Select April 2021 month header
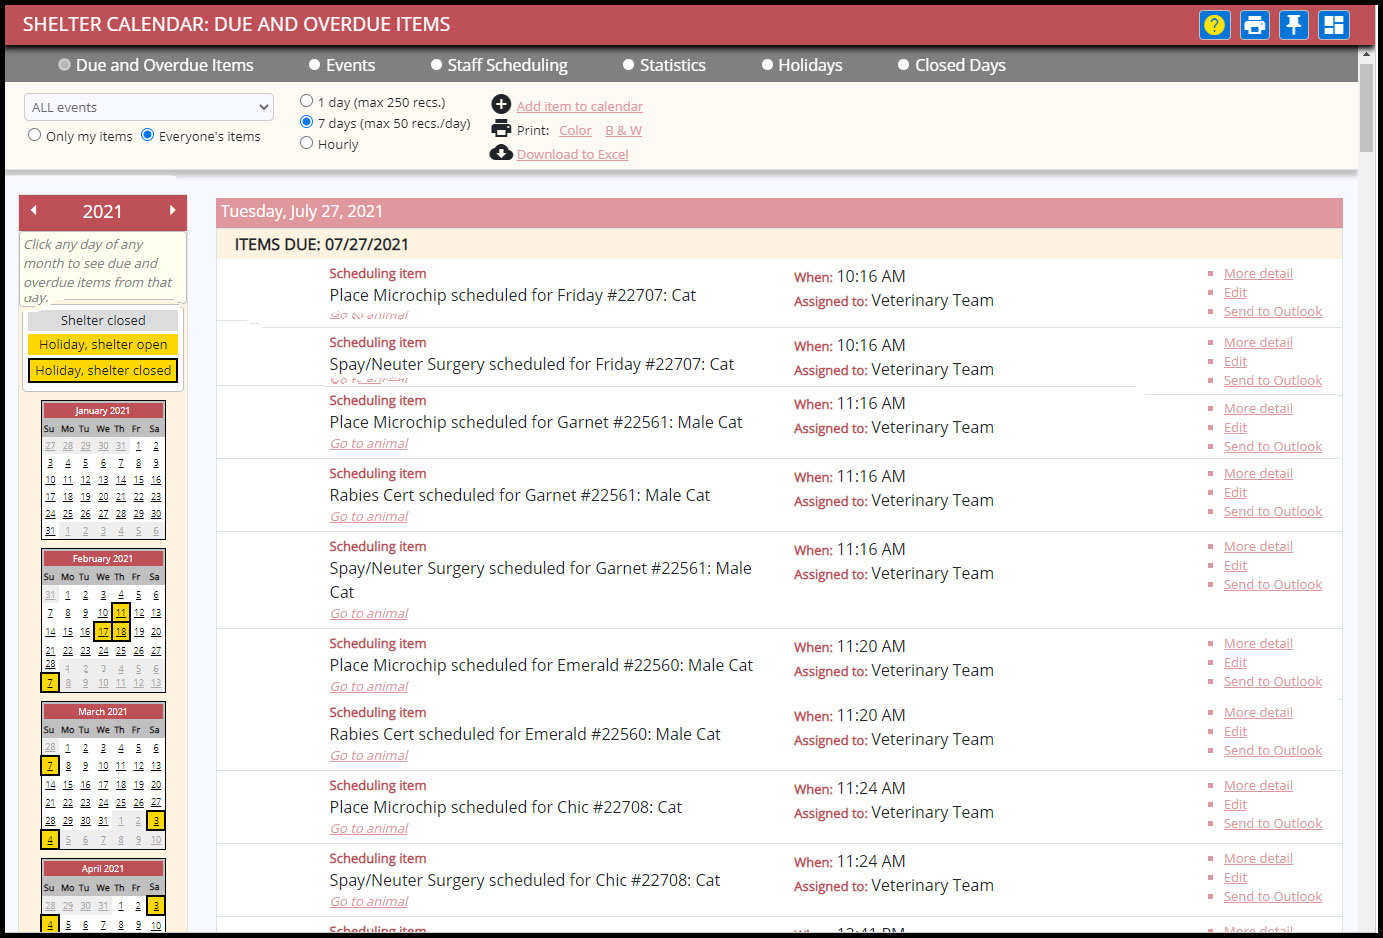The width and height of the screenshot is (1383, 938). tap(103, 868)
